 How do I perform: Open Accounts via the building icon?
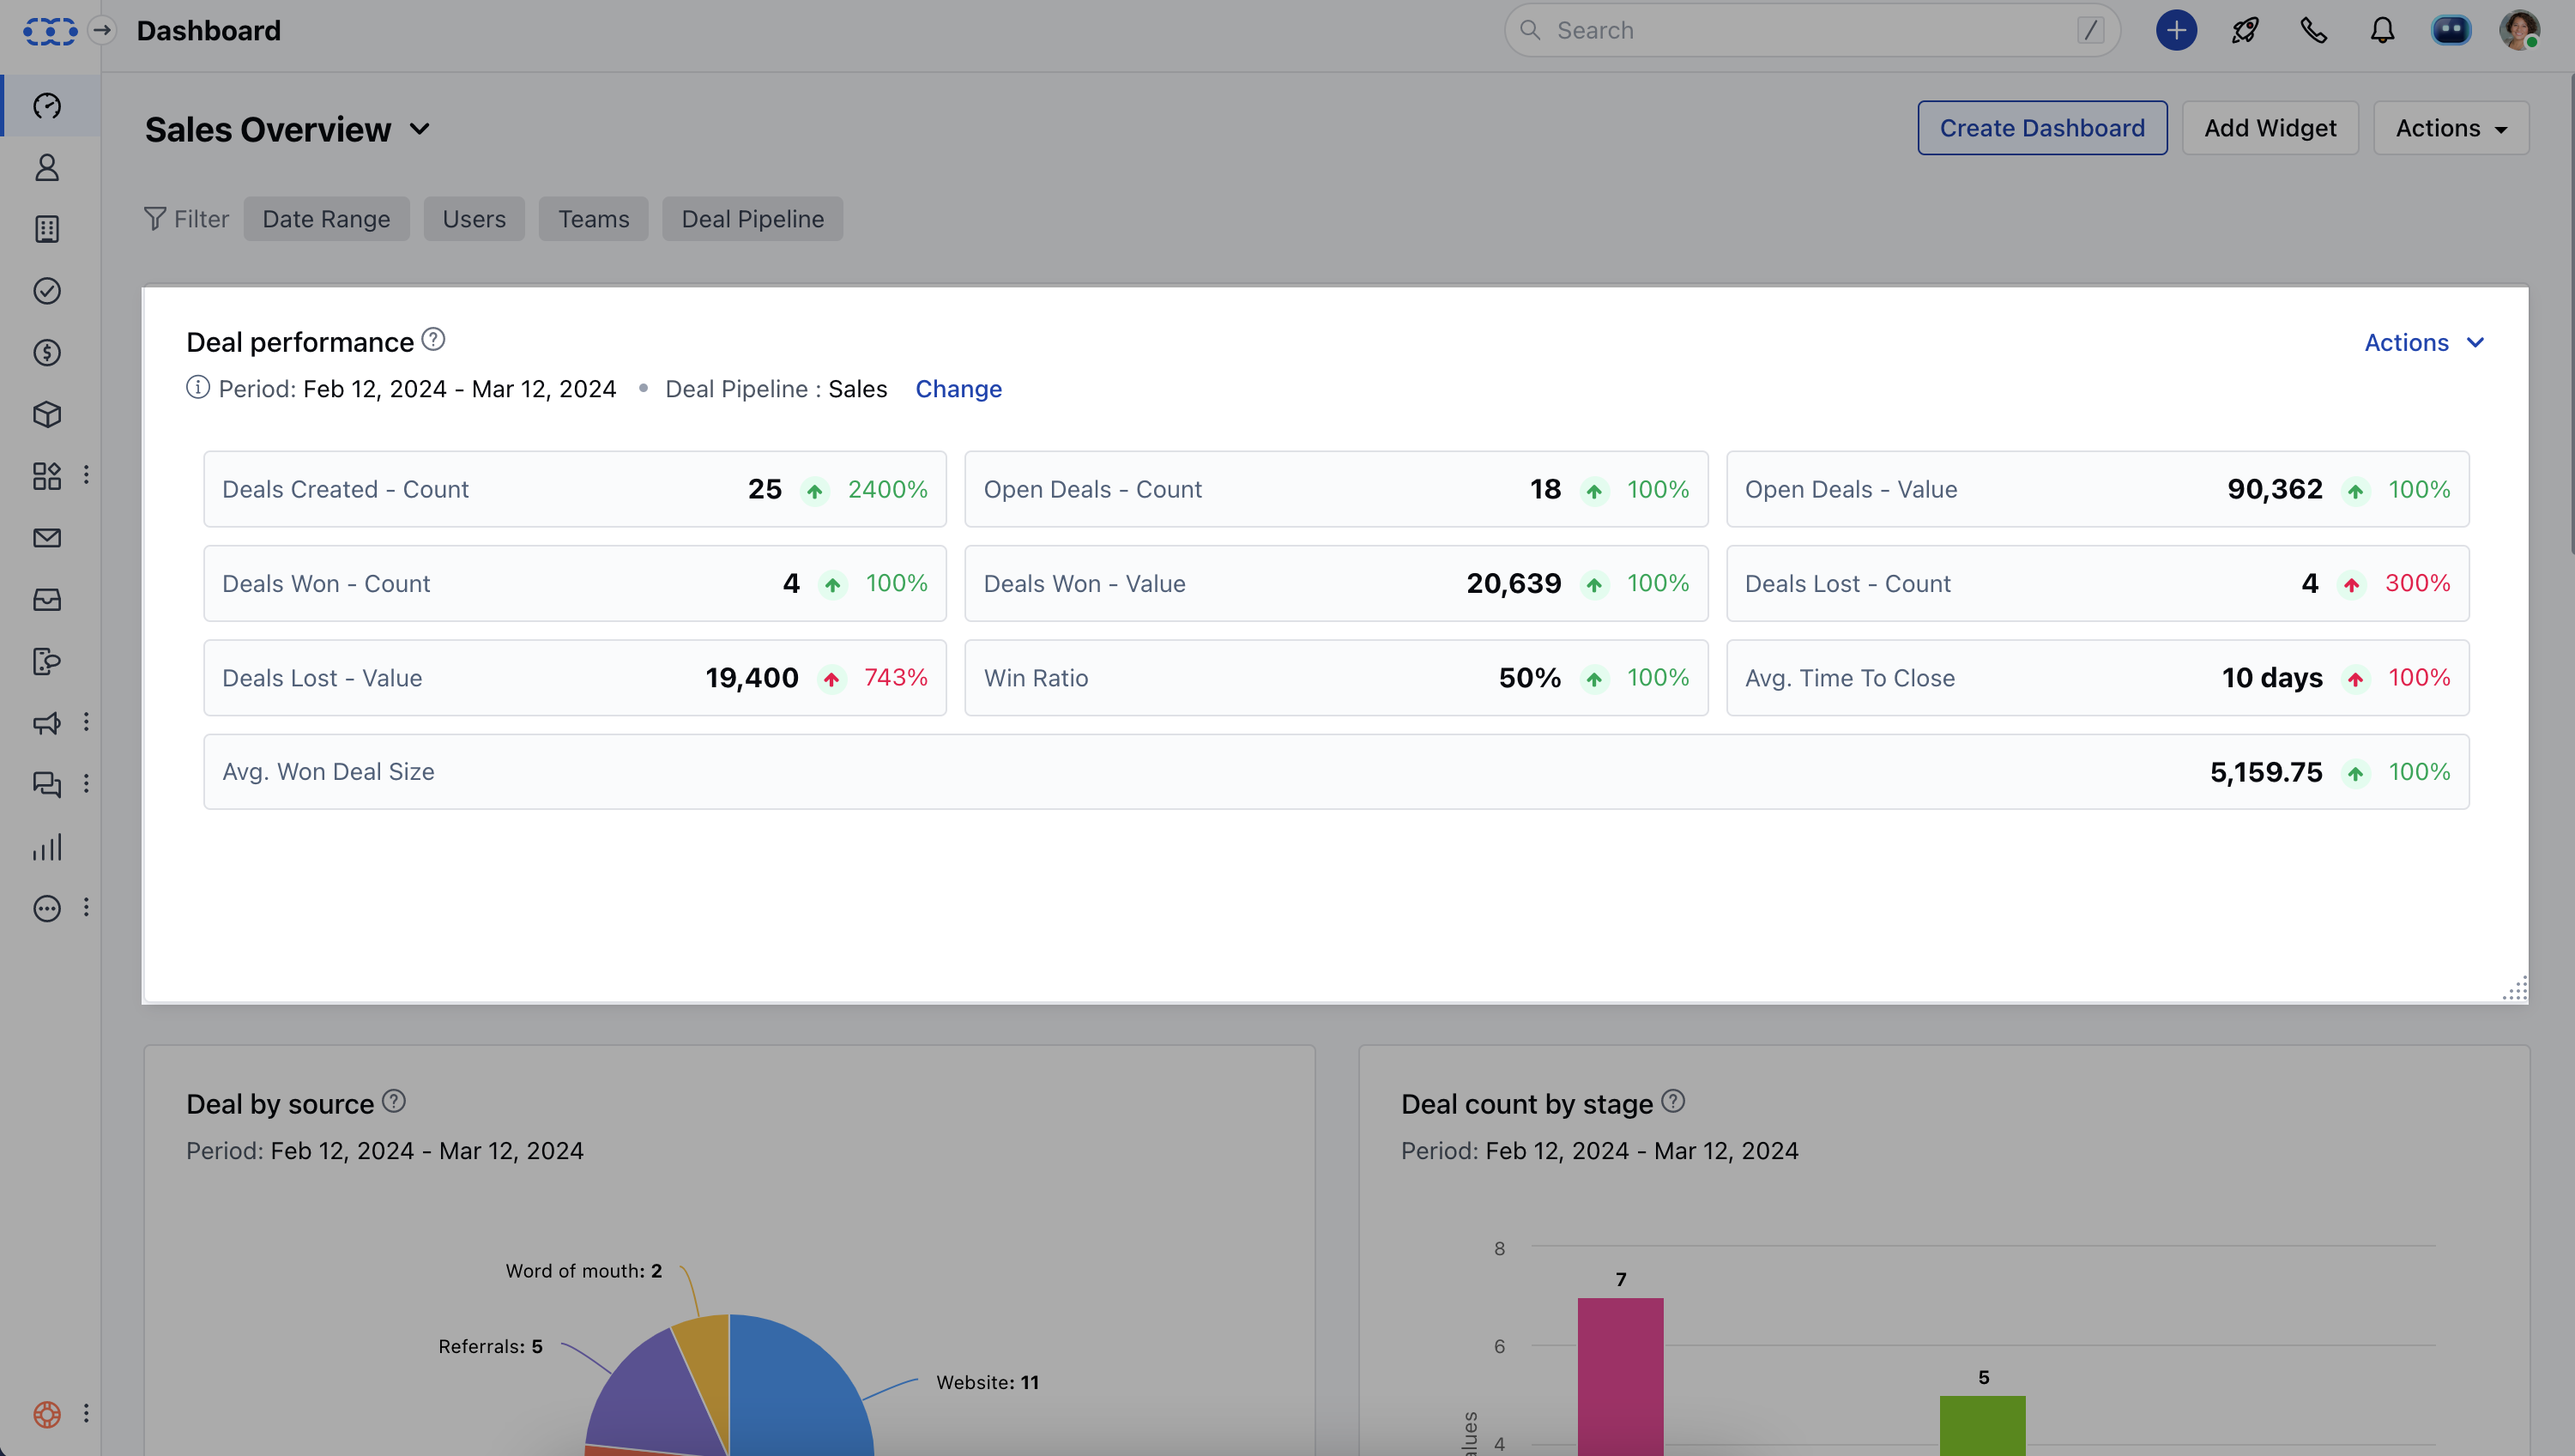[47, 229]
